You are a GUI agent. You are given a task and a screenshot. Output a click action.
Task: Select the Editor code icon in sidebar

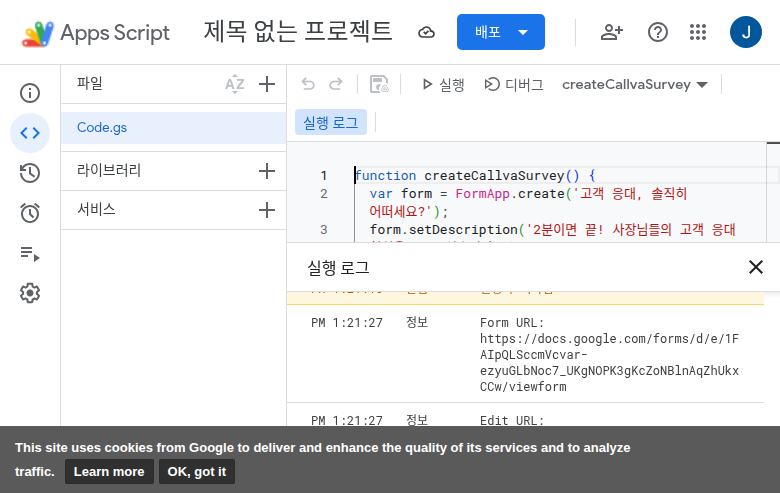30,133
